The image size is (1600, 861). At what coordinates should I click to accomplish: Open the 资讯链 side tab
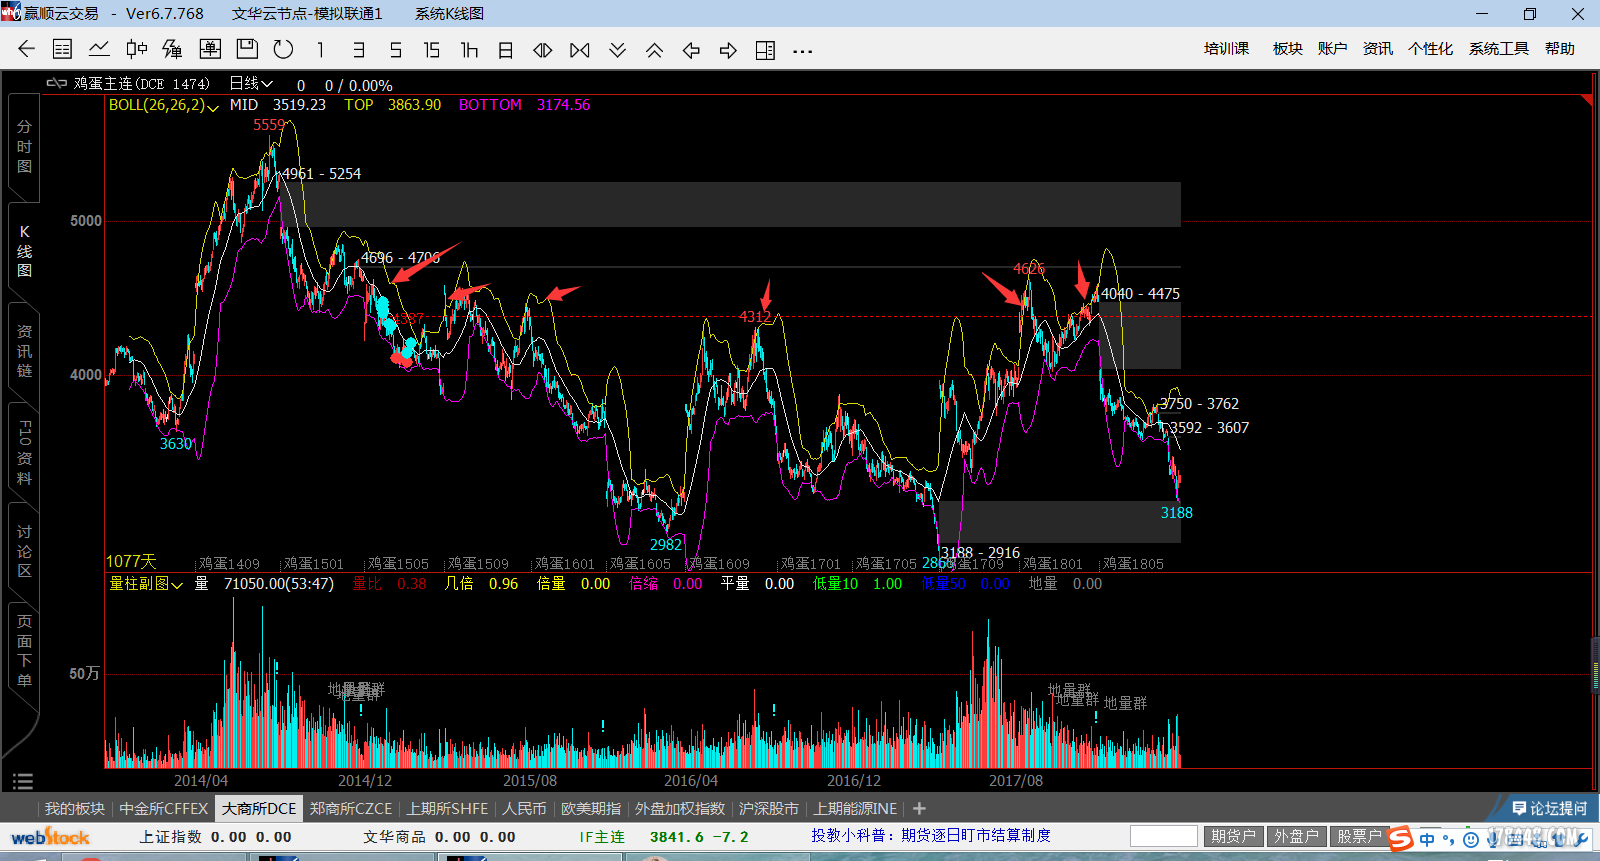[x=24, y=351]
